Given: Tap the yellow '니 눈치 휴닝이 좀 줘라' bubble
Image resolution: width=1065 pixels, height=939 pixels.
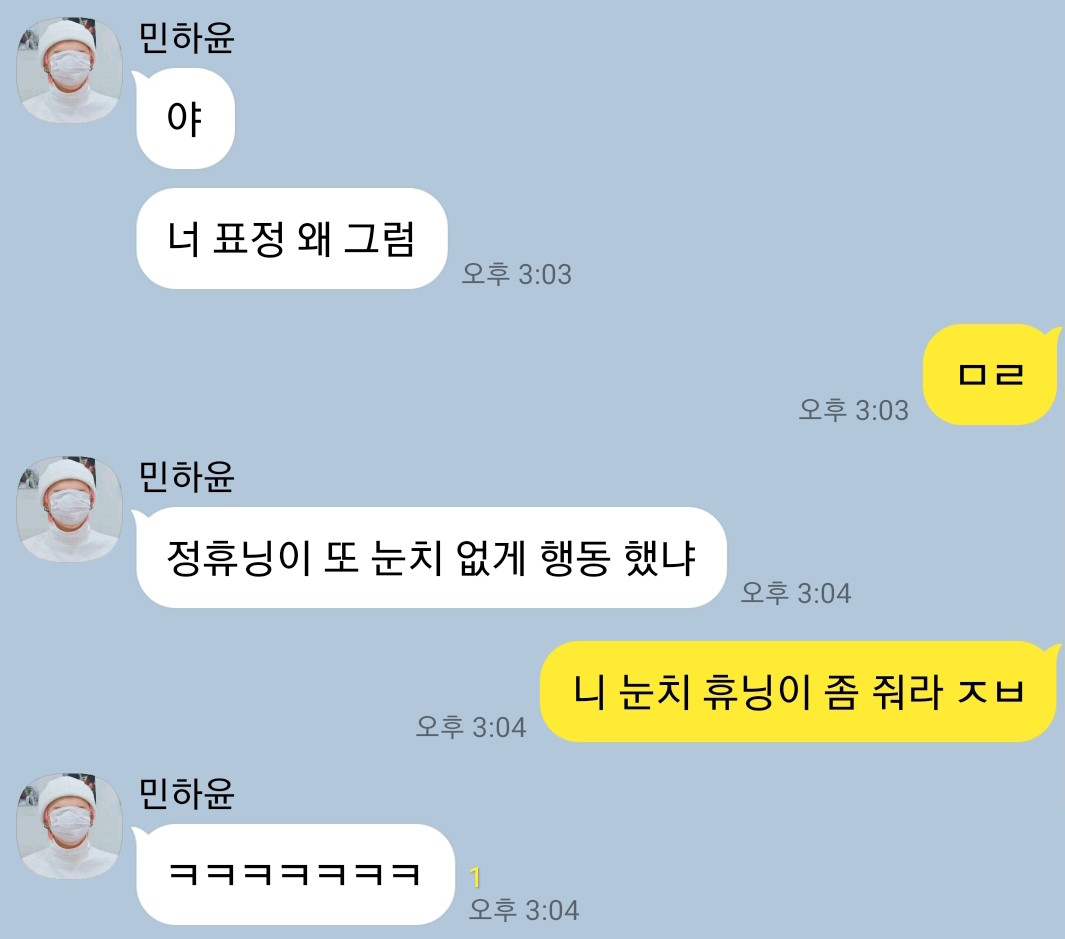Looking at the screenshot, I should tap(799, 691).
